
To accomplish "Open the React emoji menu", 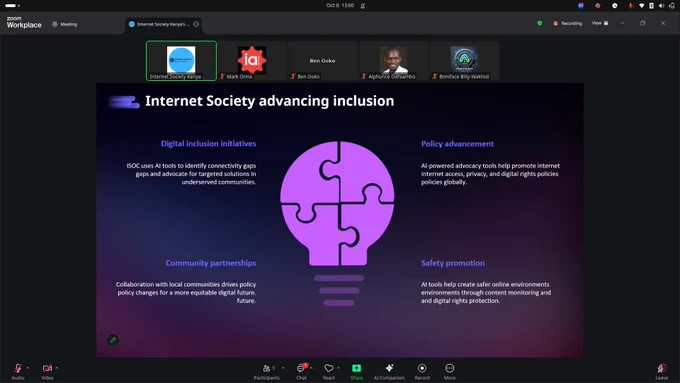I will pos(329,371).
